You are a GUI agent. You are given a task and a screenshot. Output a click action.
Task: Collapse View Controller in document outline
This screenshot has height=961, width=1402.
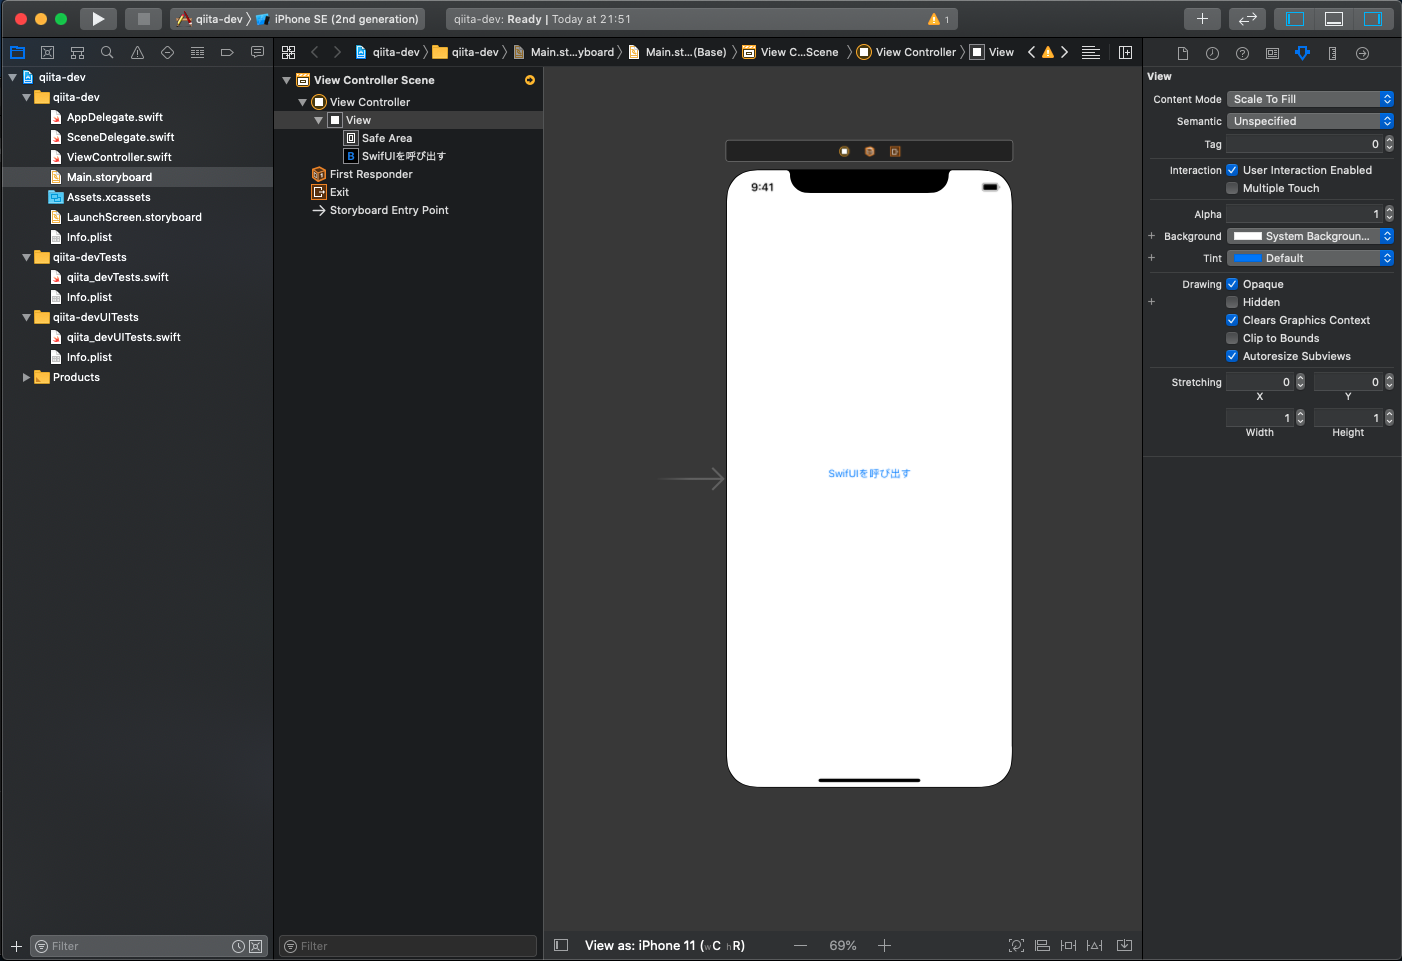coord(302,102)
